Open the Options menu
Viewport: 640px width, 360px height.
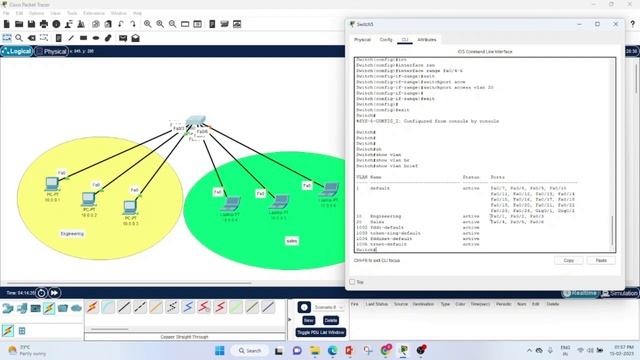[x=36, y=13]
